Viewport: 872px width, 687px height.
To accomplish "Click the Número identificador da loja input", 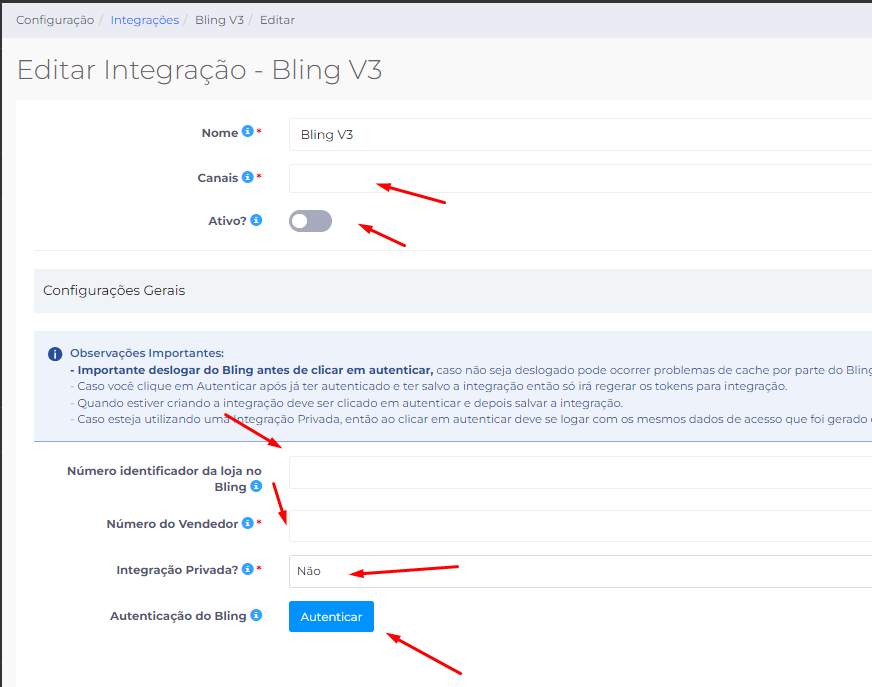I will (581, 473).
